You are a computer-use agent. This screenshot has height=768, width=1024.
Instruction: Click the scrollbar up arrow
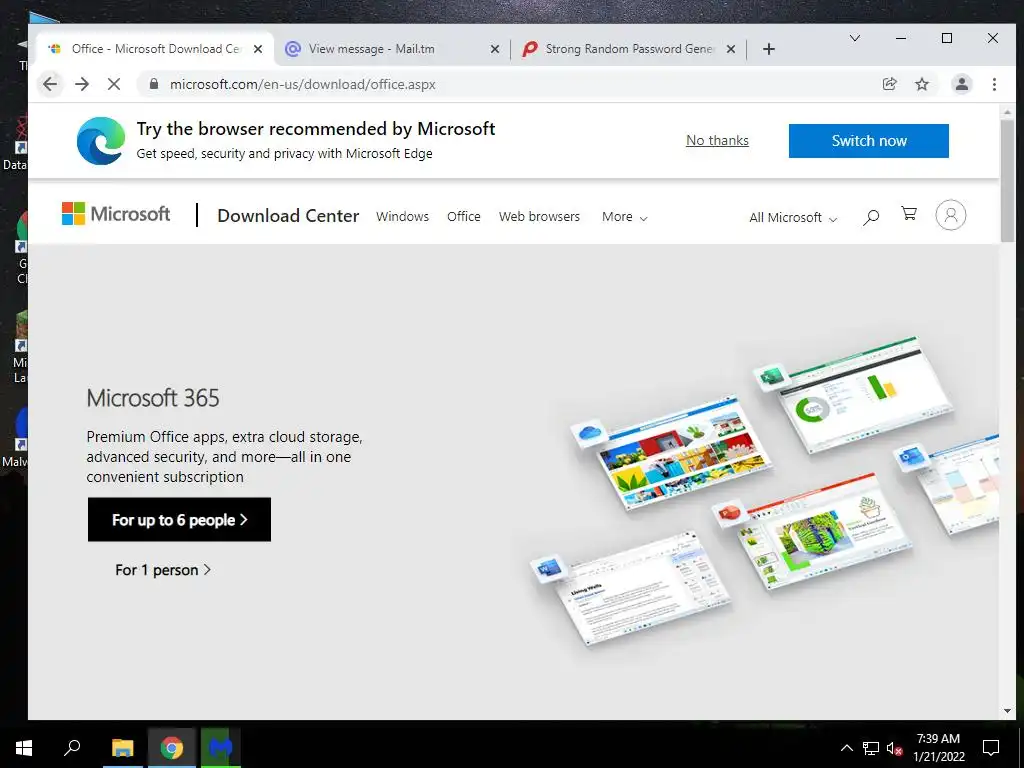(1007, 112)
